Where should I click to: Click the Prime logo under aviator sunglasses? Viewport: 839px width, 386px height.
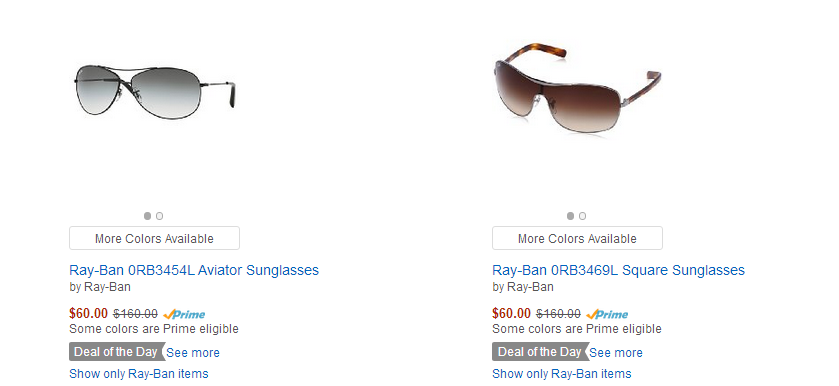[184, 314]
